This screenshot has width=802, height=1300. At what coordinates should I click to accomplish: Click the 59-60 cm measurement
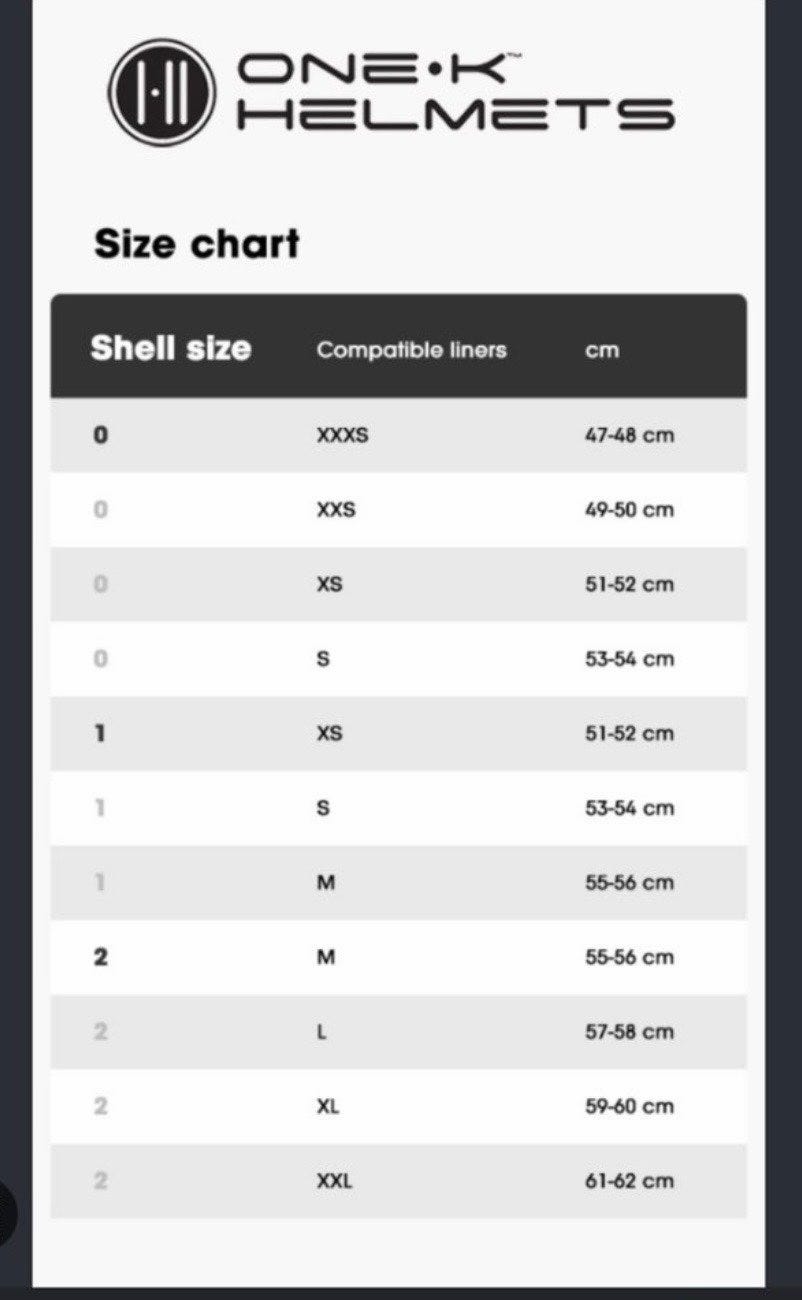pyautogui.click(x=629, y=1107)
